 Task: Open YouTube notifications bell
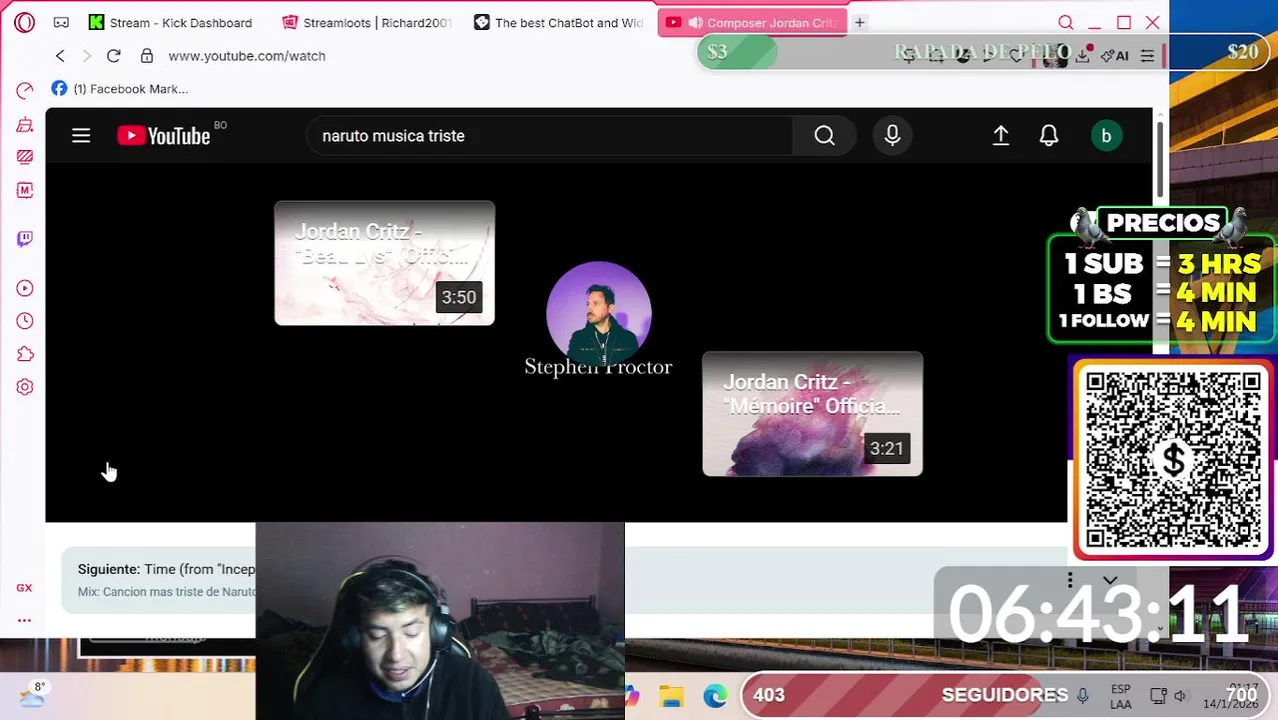pyautogui.click(x=1049, y=136)
